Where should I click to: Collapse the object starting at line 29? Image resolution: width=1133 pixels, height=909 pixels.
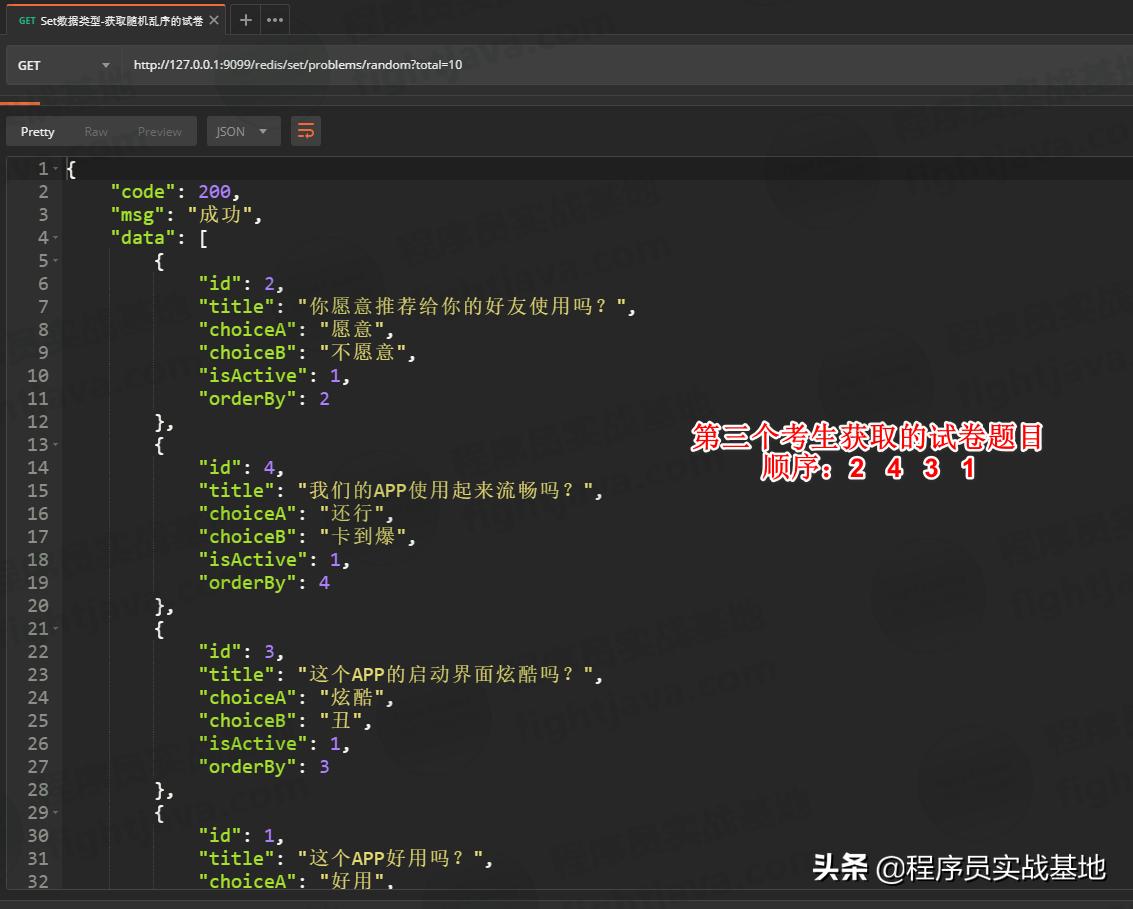coord(56,813)
